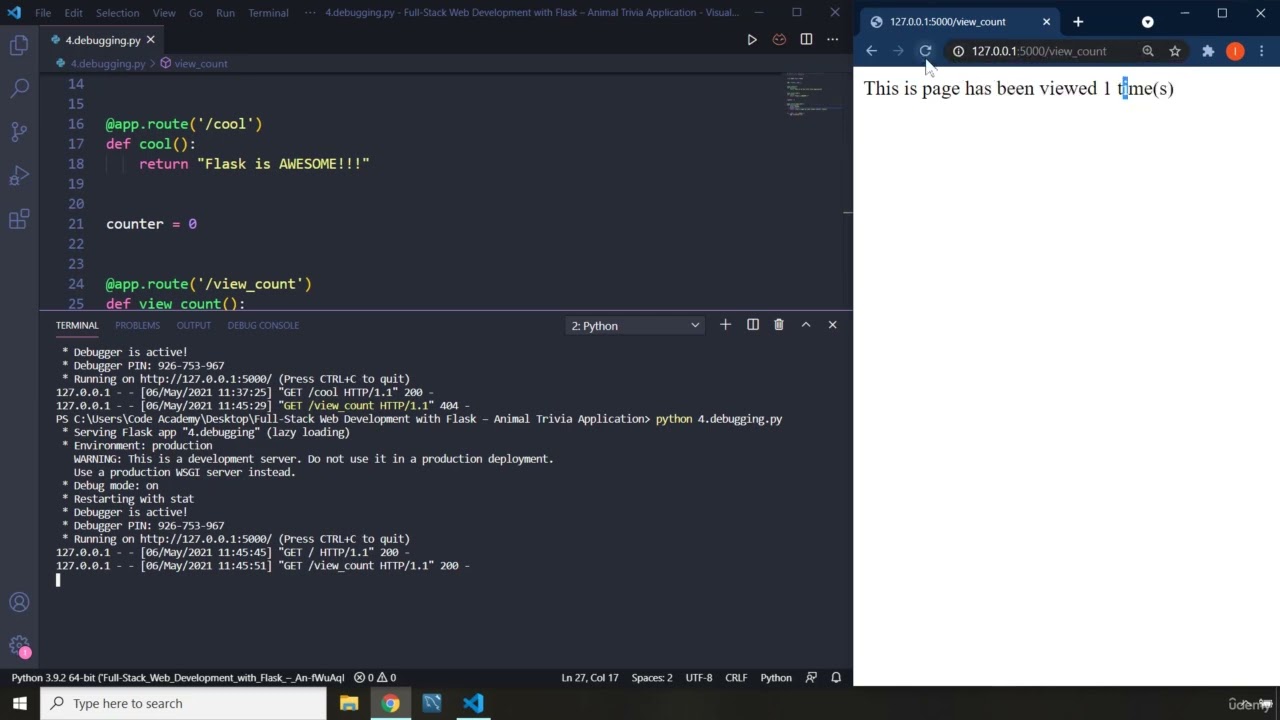Open the Run and Debug view
1280x720 pixels.
tap(19, 175)
